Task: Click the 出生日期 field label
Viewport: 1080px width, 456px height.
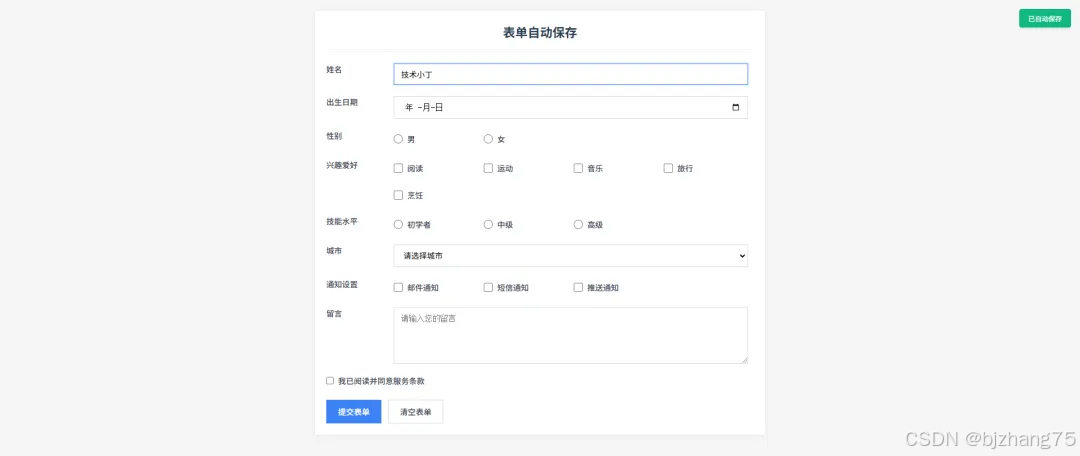Action: (342, 103)
